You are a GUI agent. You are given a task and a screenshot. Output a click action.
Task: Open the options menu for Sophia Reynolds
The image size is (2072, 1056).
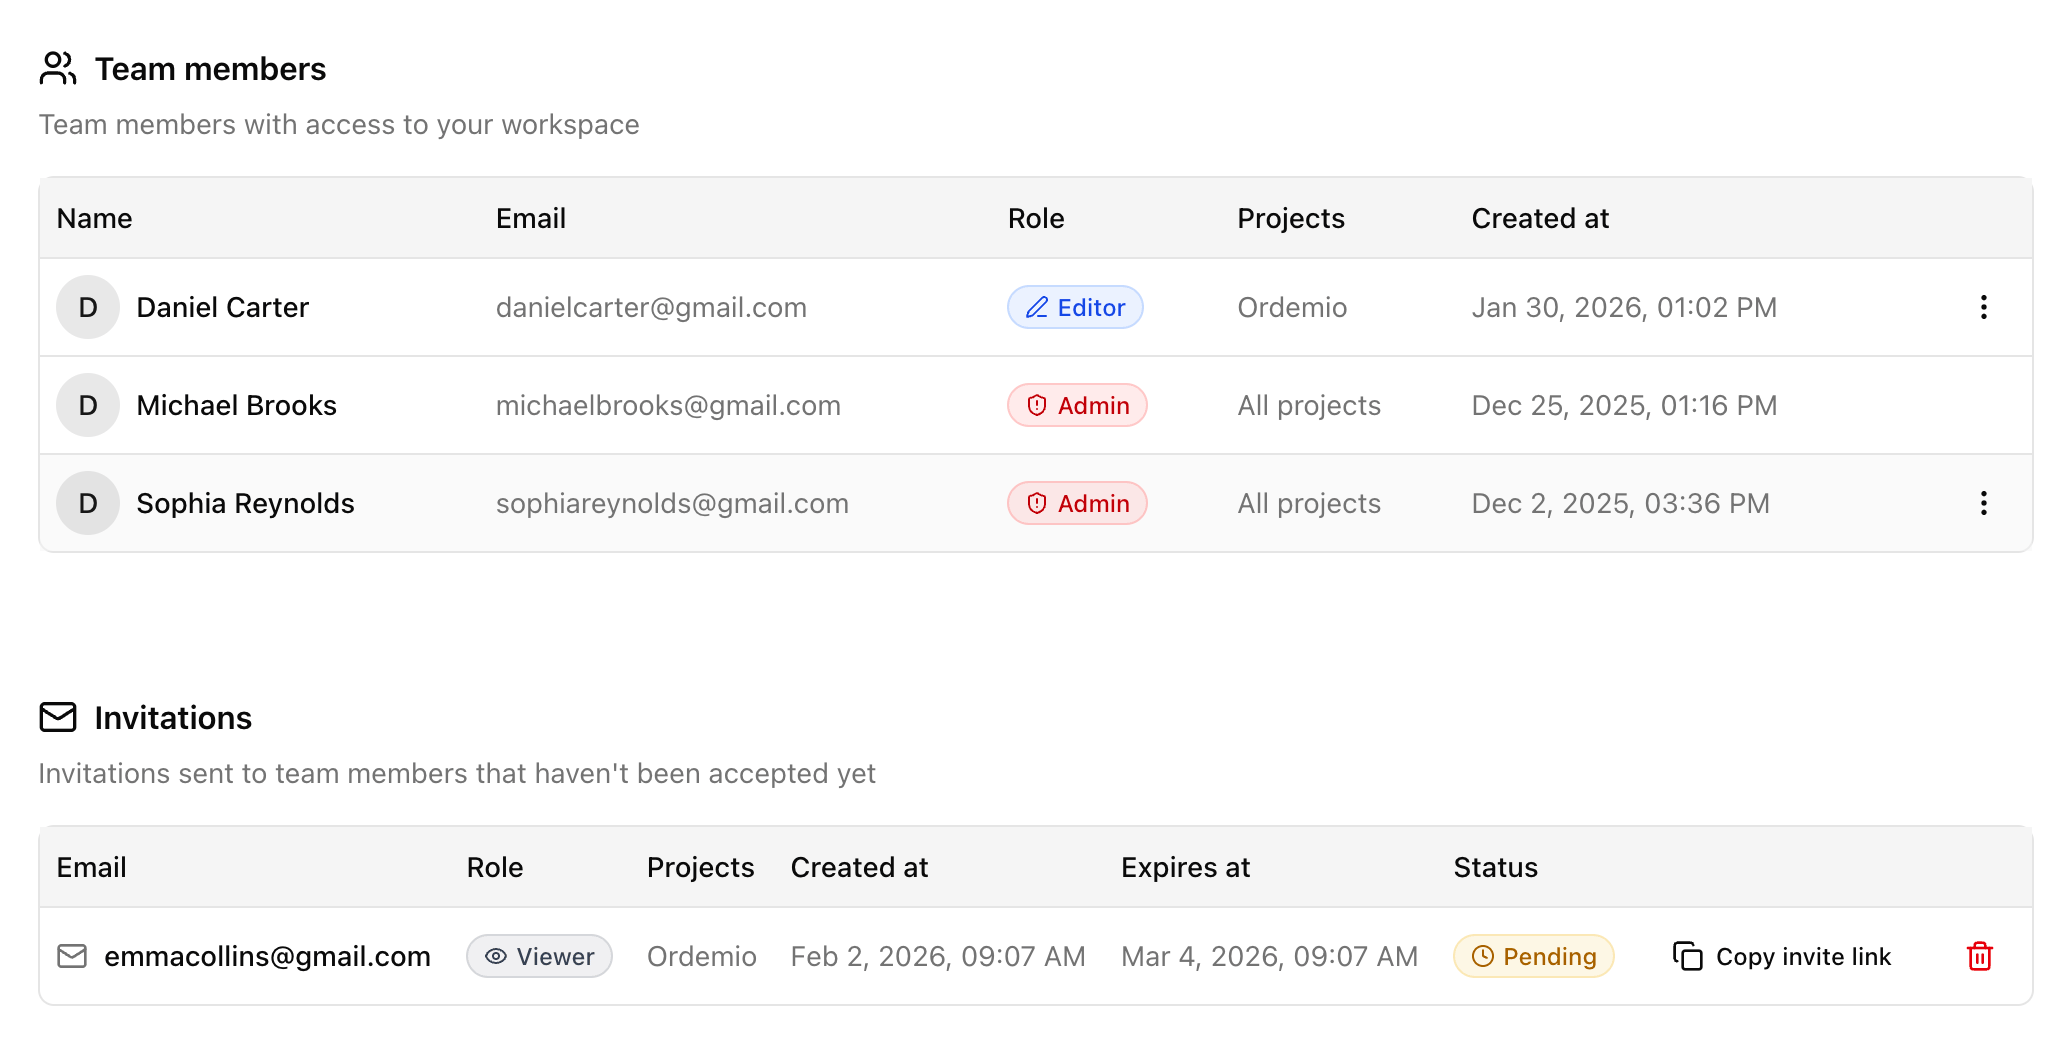pyautogui.click(x=1984, y=503)
